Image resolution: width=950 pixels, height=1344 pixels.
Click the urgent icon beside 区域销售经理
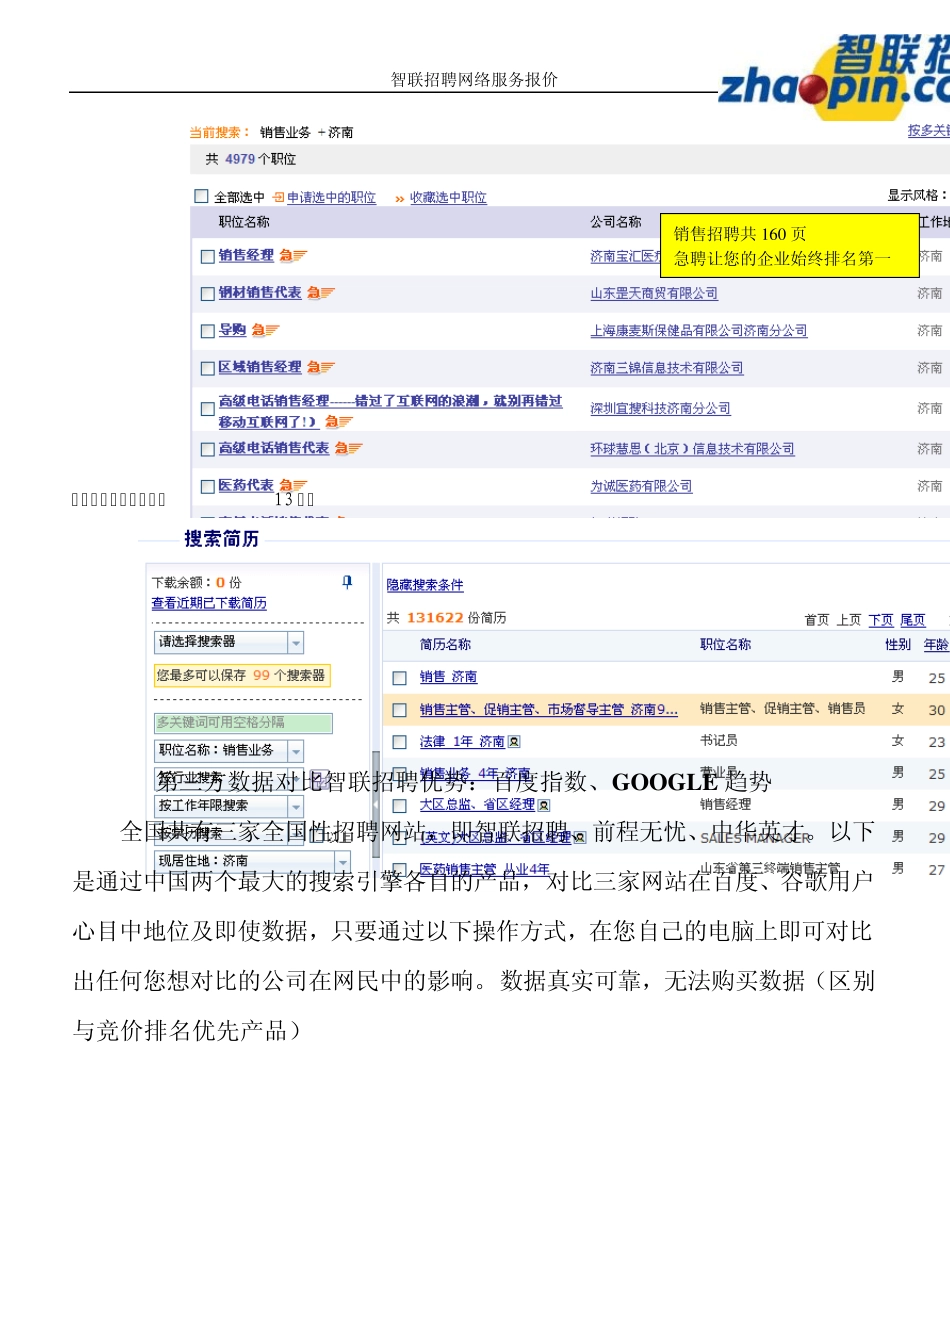[x=321, y=368]
